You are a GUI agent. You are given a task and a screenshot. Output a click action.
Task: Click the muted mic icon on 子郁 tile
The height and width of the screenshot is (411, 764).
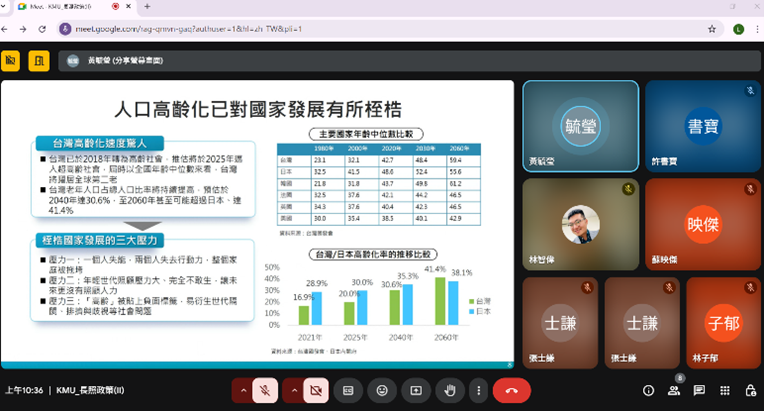[750, 288]
